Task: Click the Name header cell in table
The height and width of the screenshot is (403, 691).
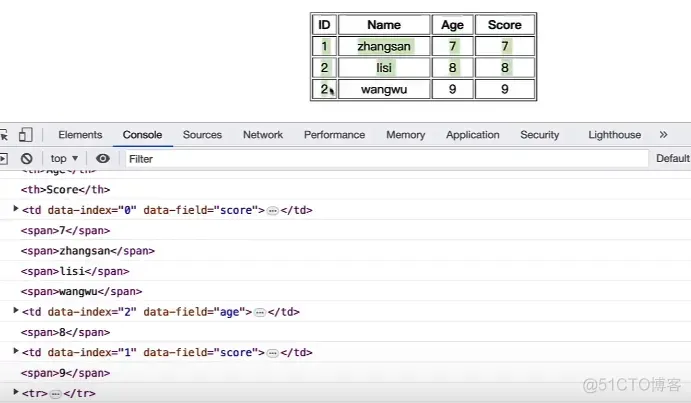Action: (384, 25)
